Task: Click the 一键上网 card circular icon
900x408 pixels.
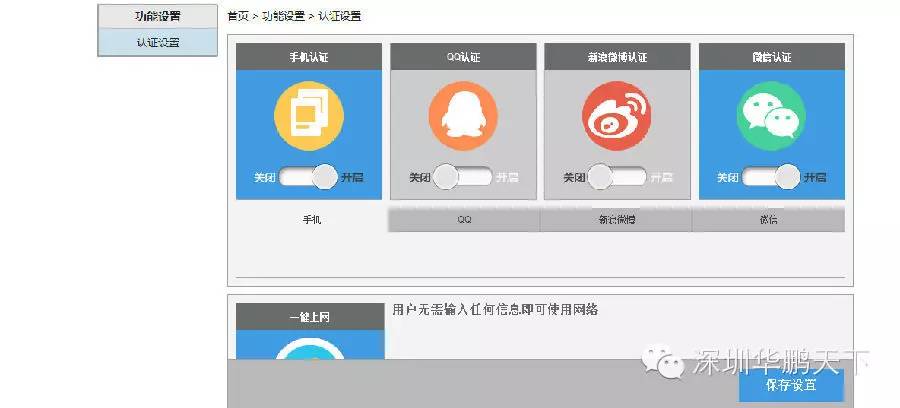Action: [310, 349]
